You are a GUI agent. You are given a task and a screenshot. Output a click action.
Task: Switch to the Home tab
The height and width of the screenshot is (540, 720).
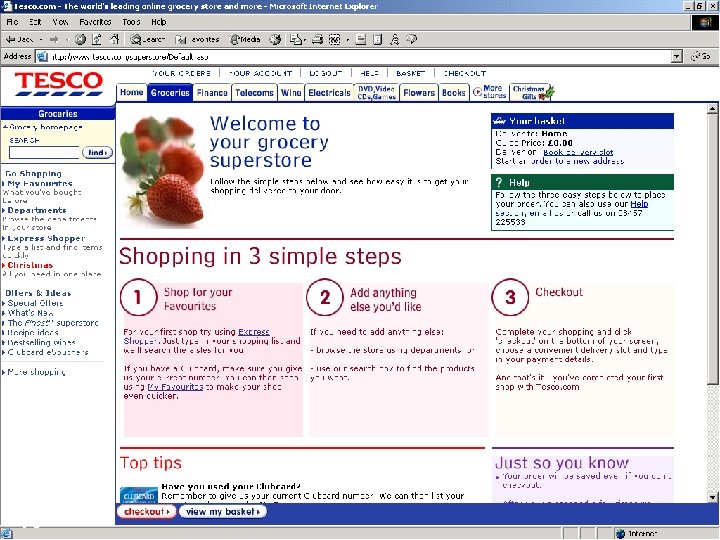[132, 92]
